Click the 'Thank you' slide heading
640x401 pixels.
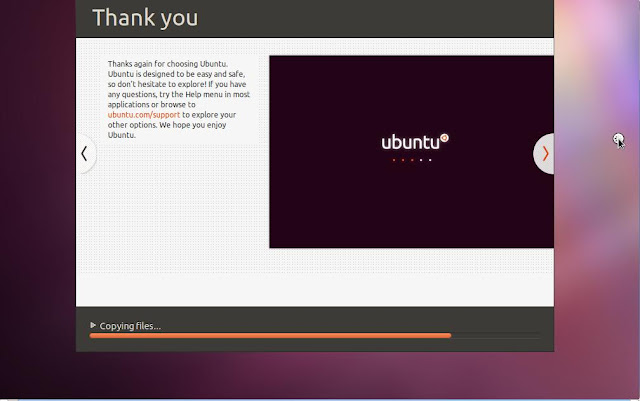point(145,18)
